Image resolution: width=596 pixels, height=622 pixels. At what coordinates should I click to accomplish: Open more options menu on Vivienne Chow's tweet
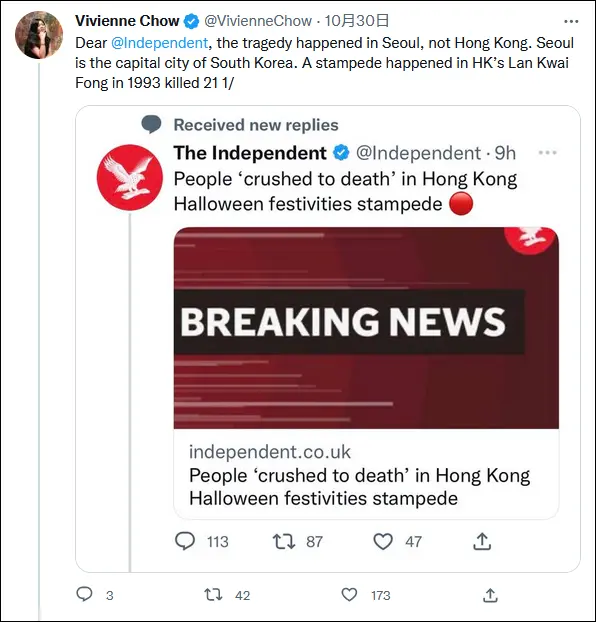click(571, 21)
